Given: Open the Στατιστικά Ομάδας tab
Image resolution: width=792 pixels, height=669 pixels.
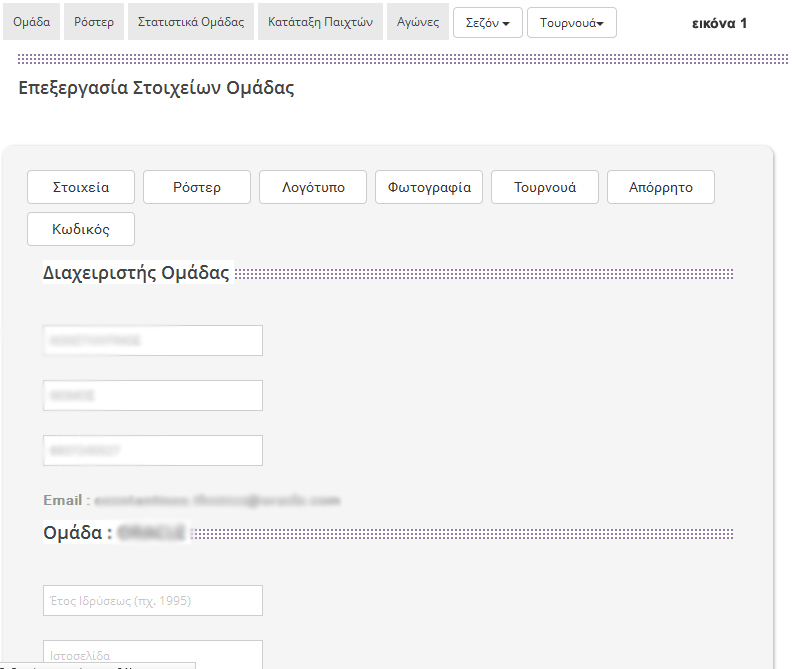Looking at the screenshot, I should point(190,22).
